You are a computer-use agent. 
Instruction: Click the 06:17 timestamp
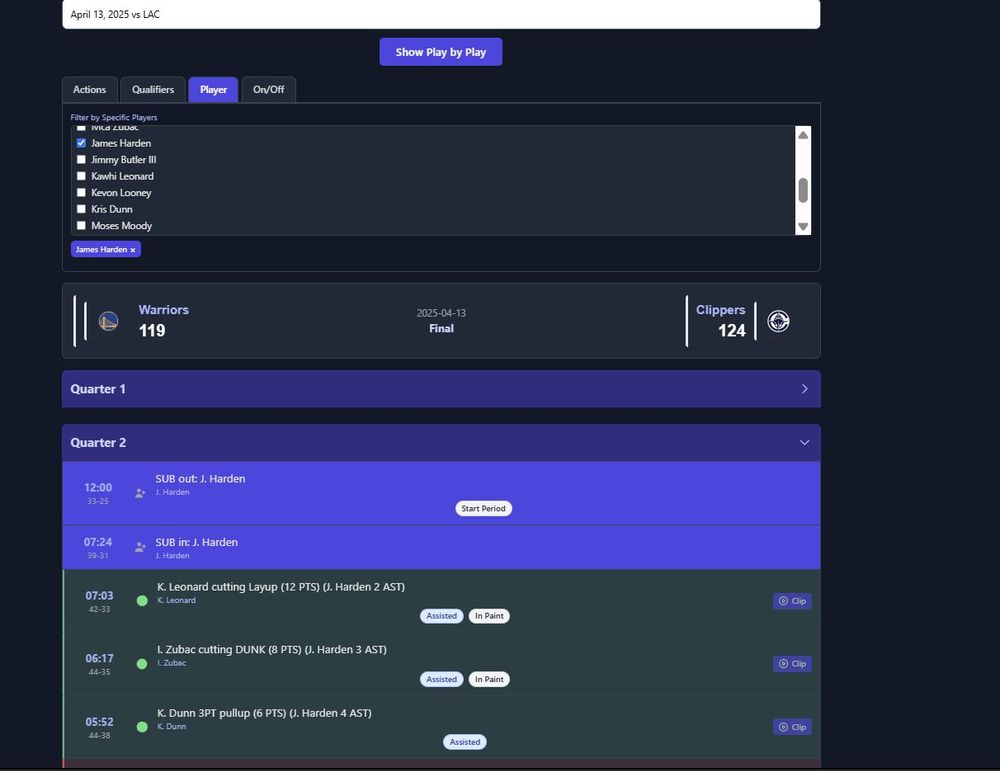(99, 658)
